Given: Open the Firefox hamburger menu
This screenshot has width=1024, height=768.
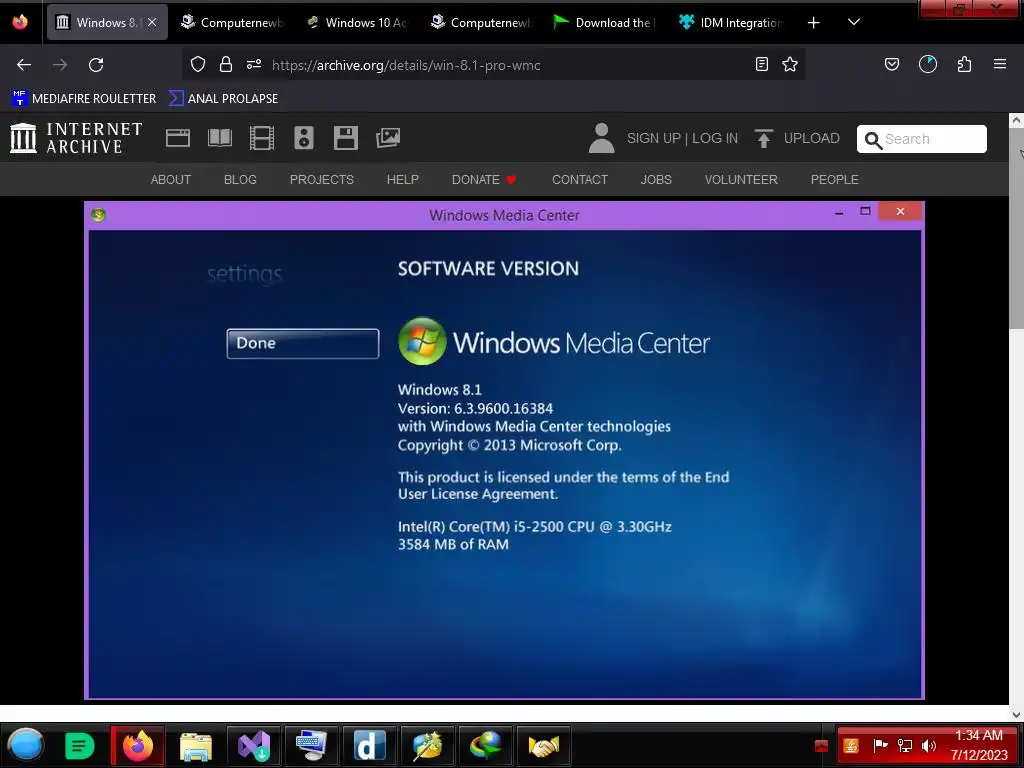Looking at the screenshot, I should 1000,64.
